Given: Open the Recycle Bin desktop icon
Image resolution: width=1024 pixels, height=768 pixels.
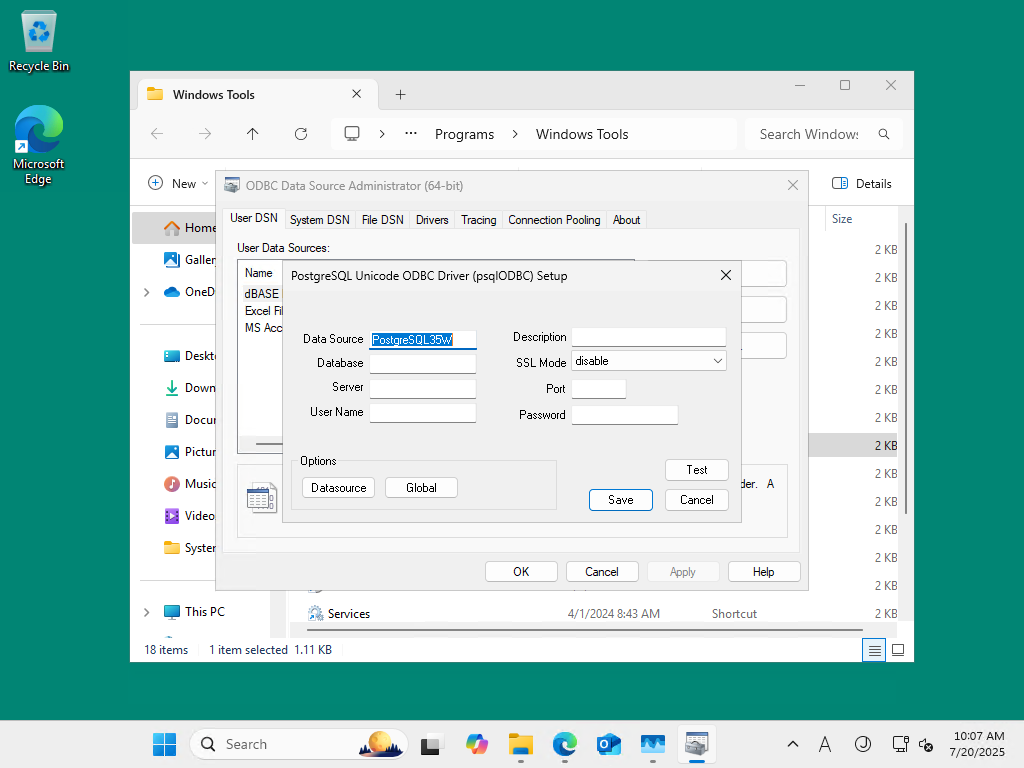Looking at the screenshot, I should point(39,40).
